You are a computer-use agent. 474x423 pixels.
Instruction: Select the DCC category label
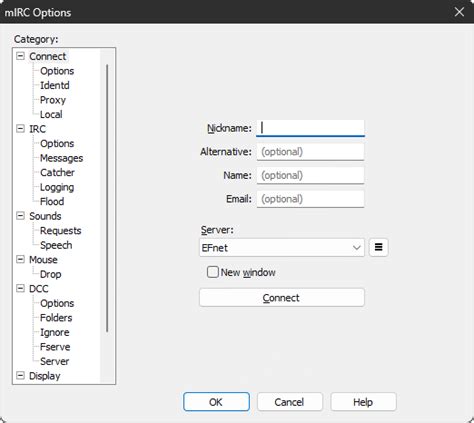(x=39, y=289)
